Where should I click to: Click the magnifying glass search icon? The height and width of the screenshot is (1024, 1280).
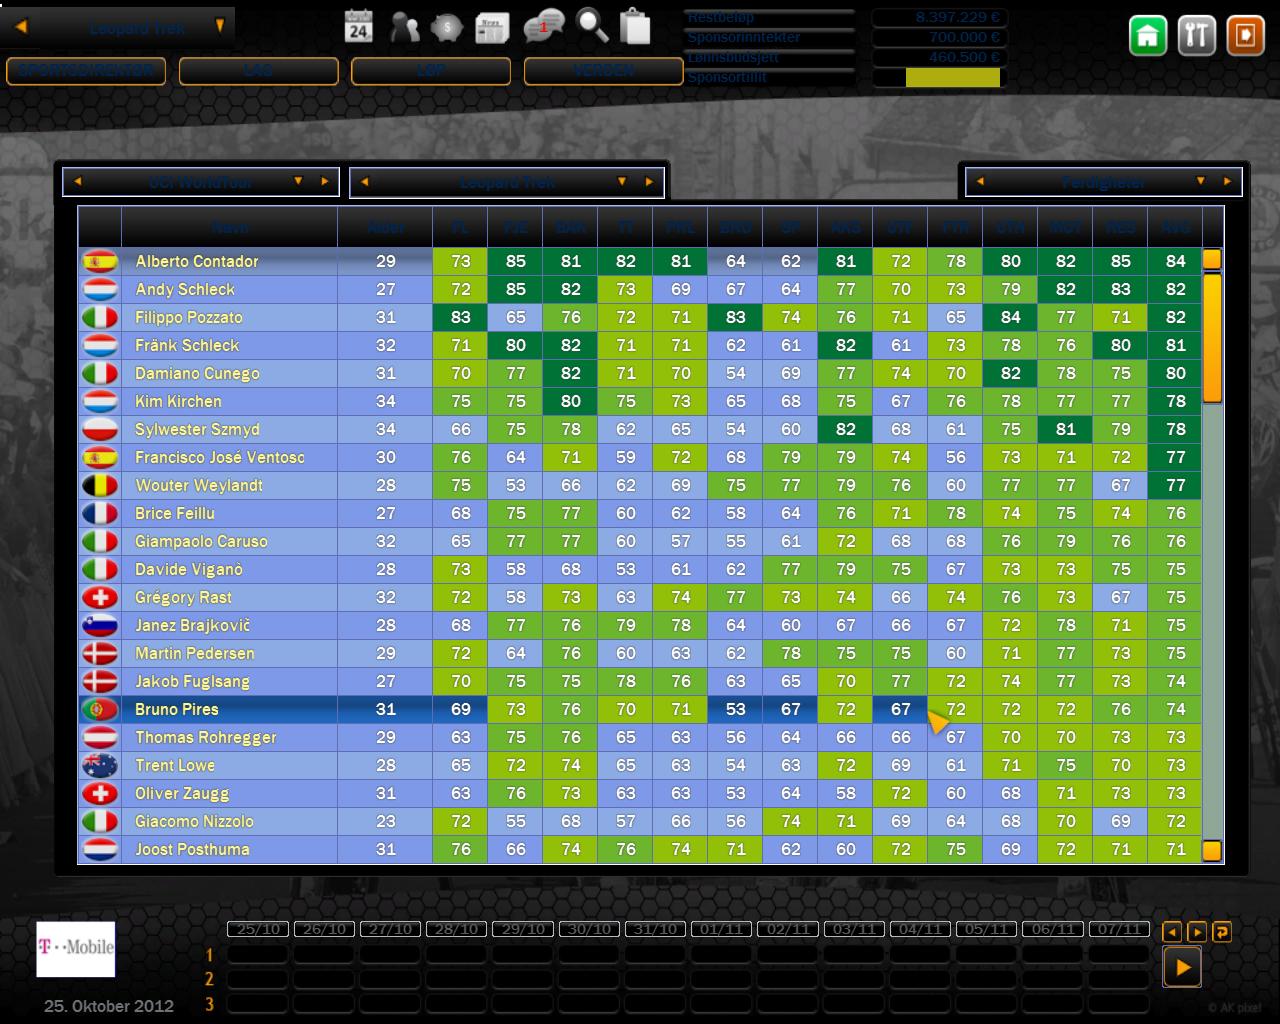[x=592, y=26]
